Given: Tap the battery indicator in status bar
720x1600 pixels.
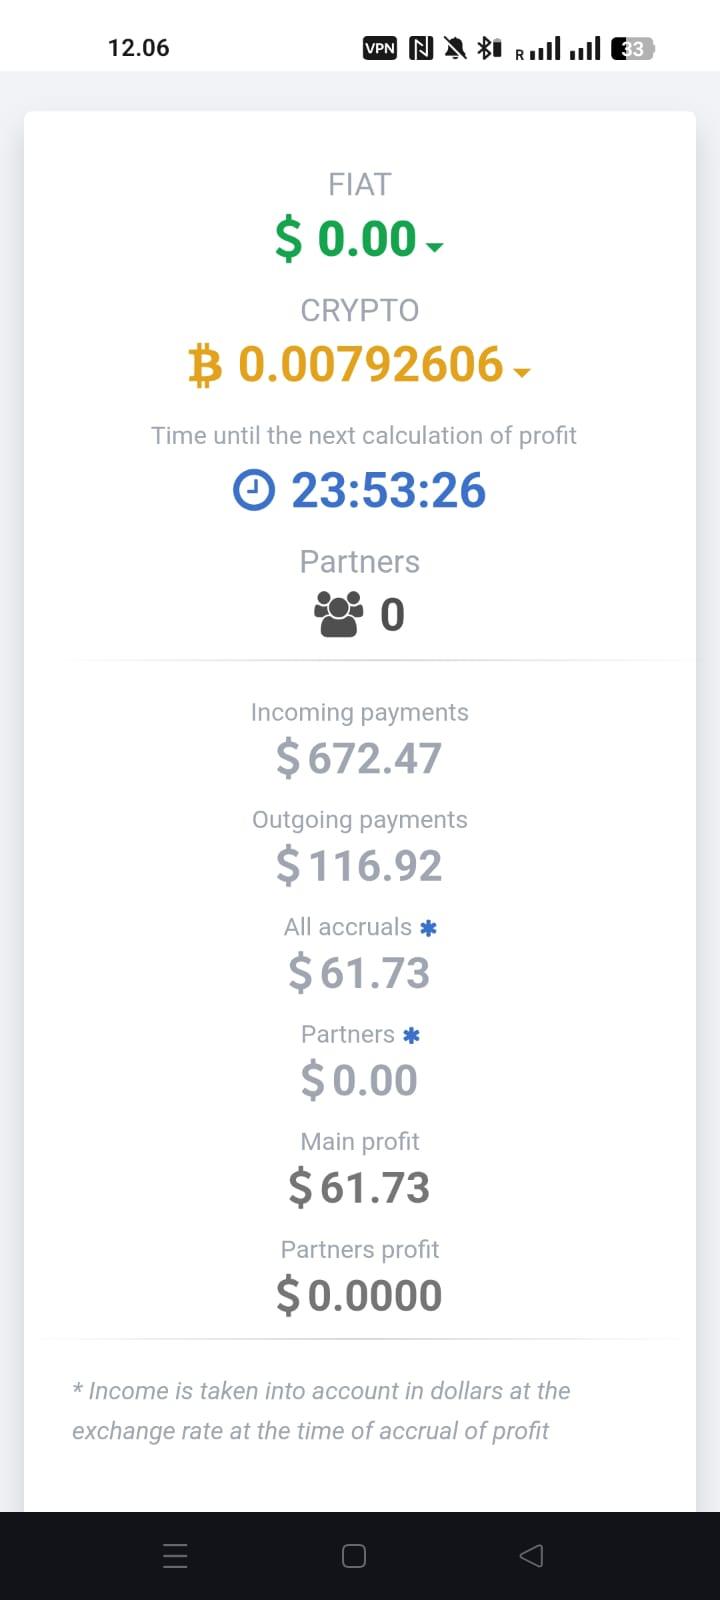Looking at the screenshot, I should [633, 48].
